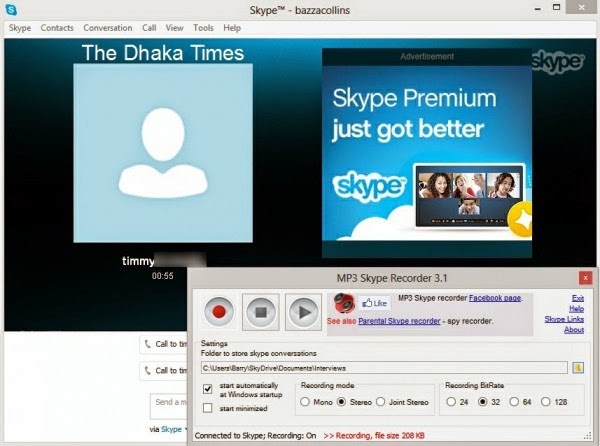Set recording bitrate to 64
The image size is (600, 446).
pyautogui.click(x=514, y=402)
